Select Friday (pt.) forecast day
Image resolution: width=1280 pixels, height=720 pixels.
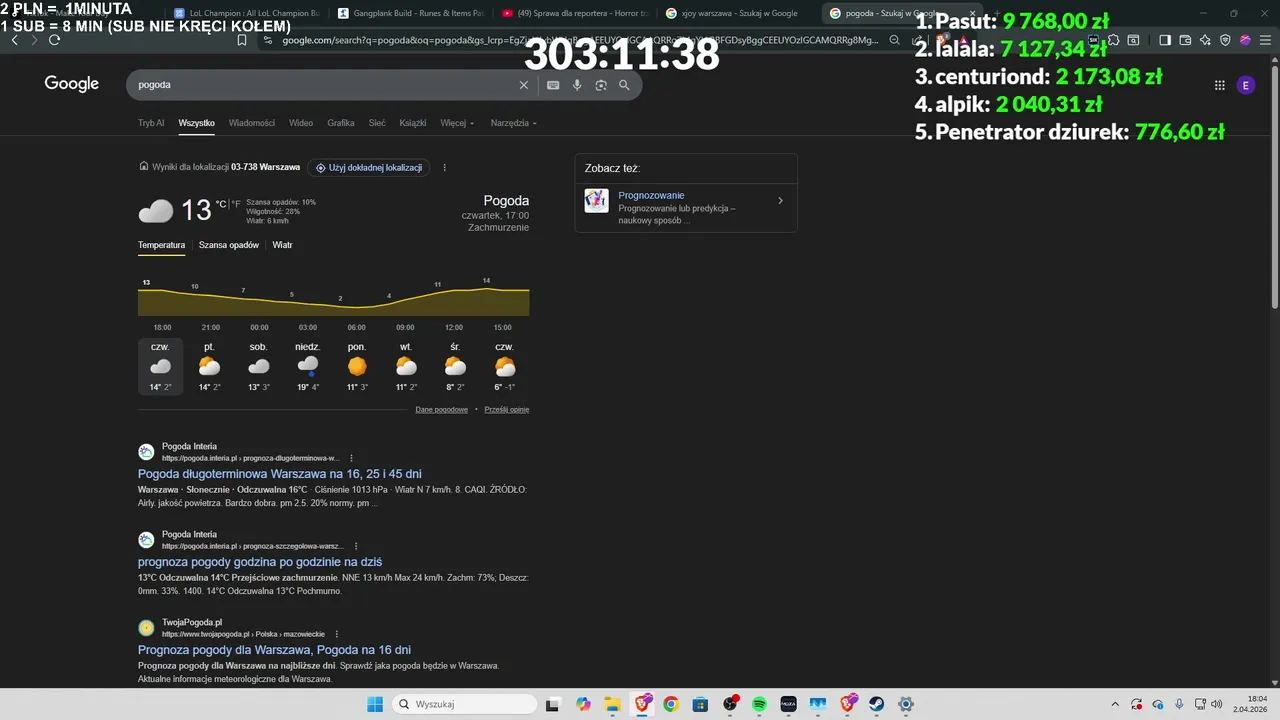coord(209,366)
